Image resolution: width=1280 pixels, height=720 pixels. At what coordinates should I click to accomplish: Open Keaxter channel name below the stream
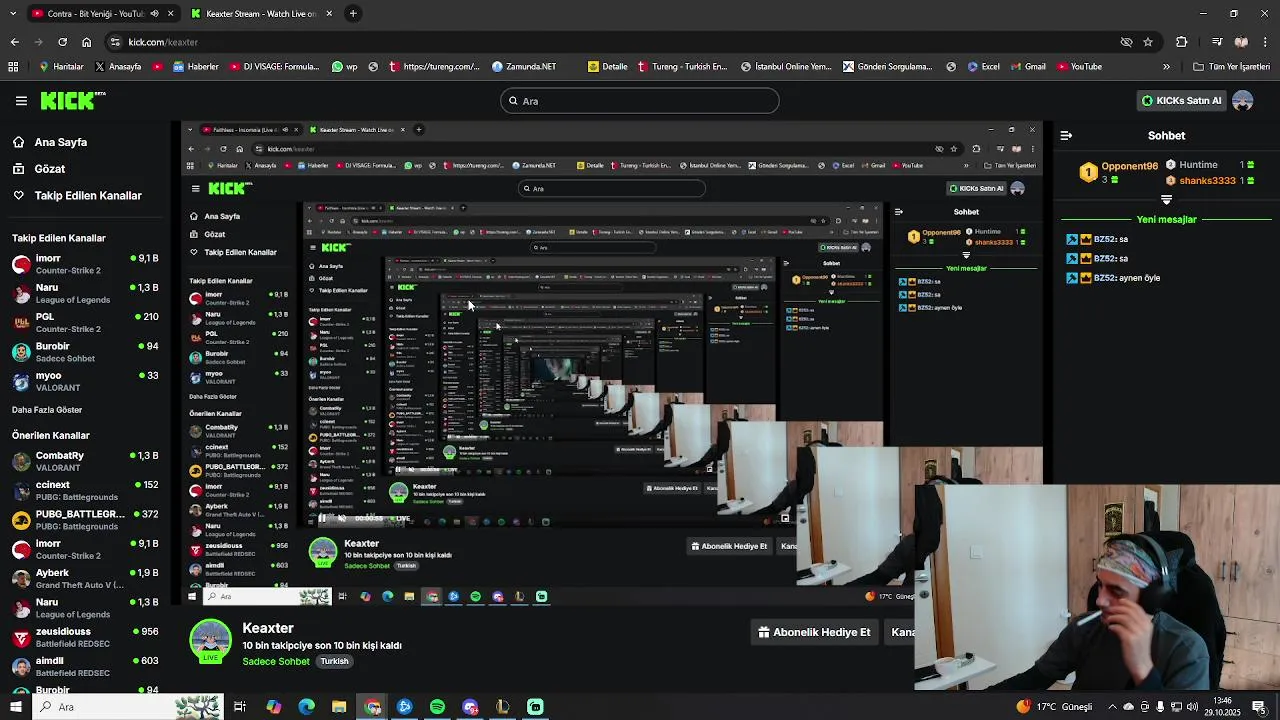click(x=268, y=628)
